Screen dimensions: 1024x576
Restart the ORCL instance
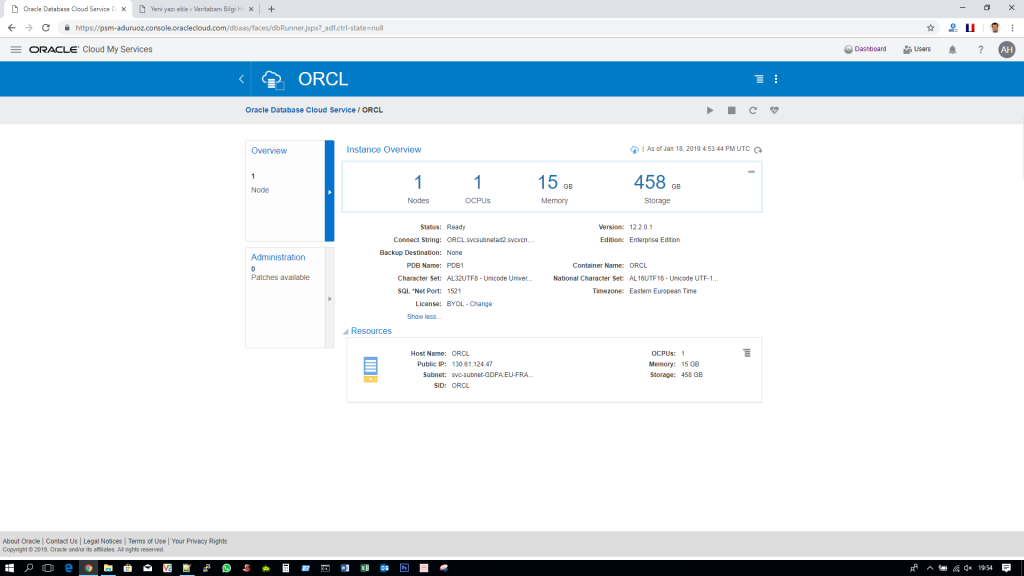[753, 110]
